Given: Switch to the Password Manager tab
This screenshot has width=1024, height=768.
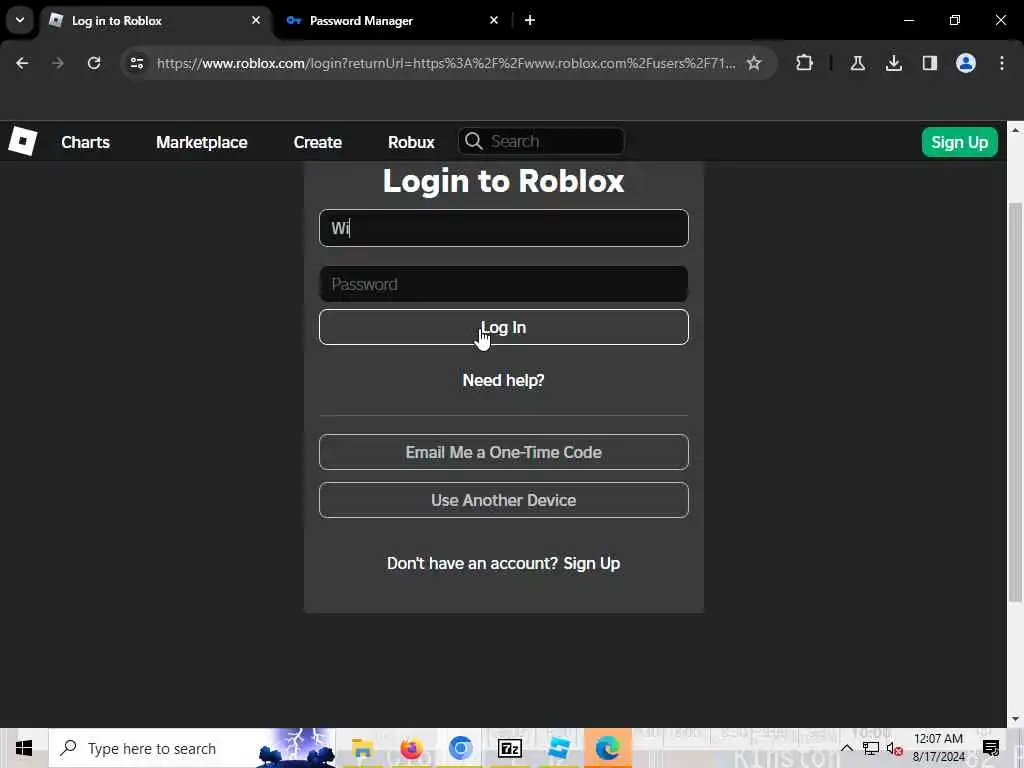Looking at the screenshot, I should [x=392, y=20].
